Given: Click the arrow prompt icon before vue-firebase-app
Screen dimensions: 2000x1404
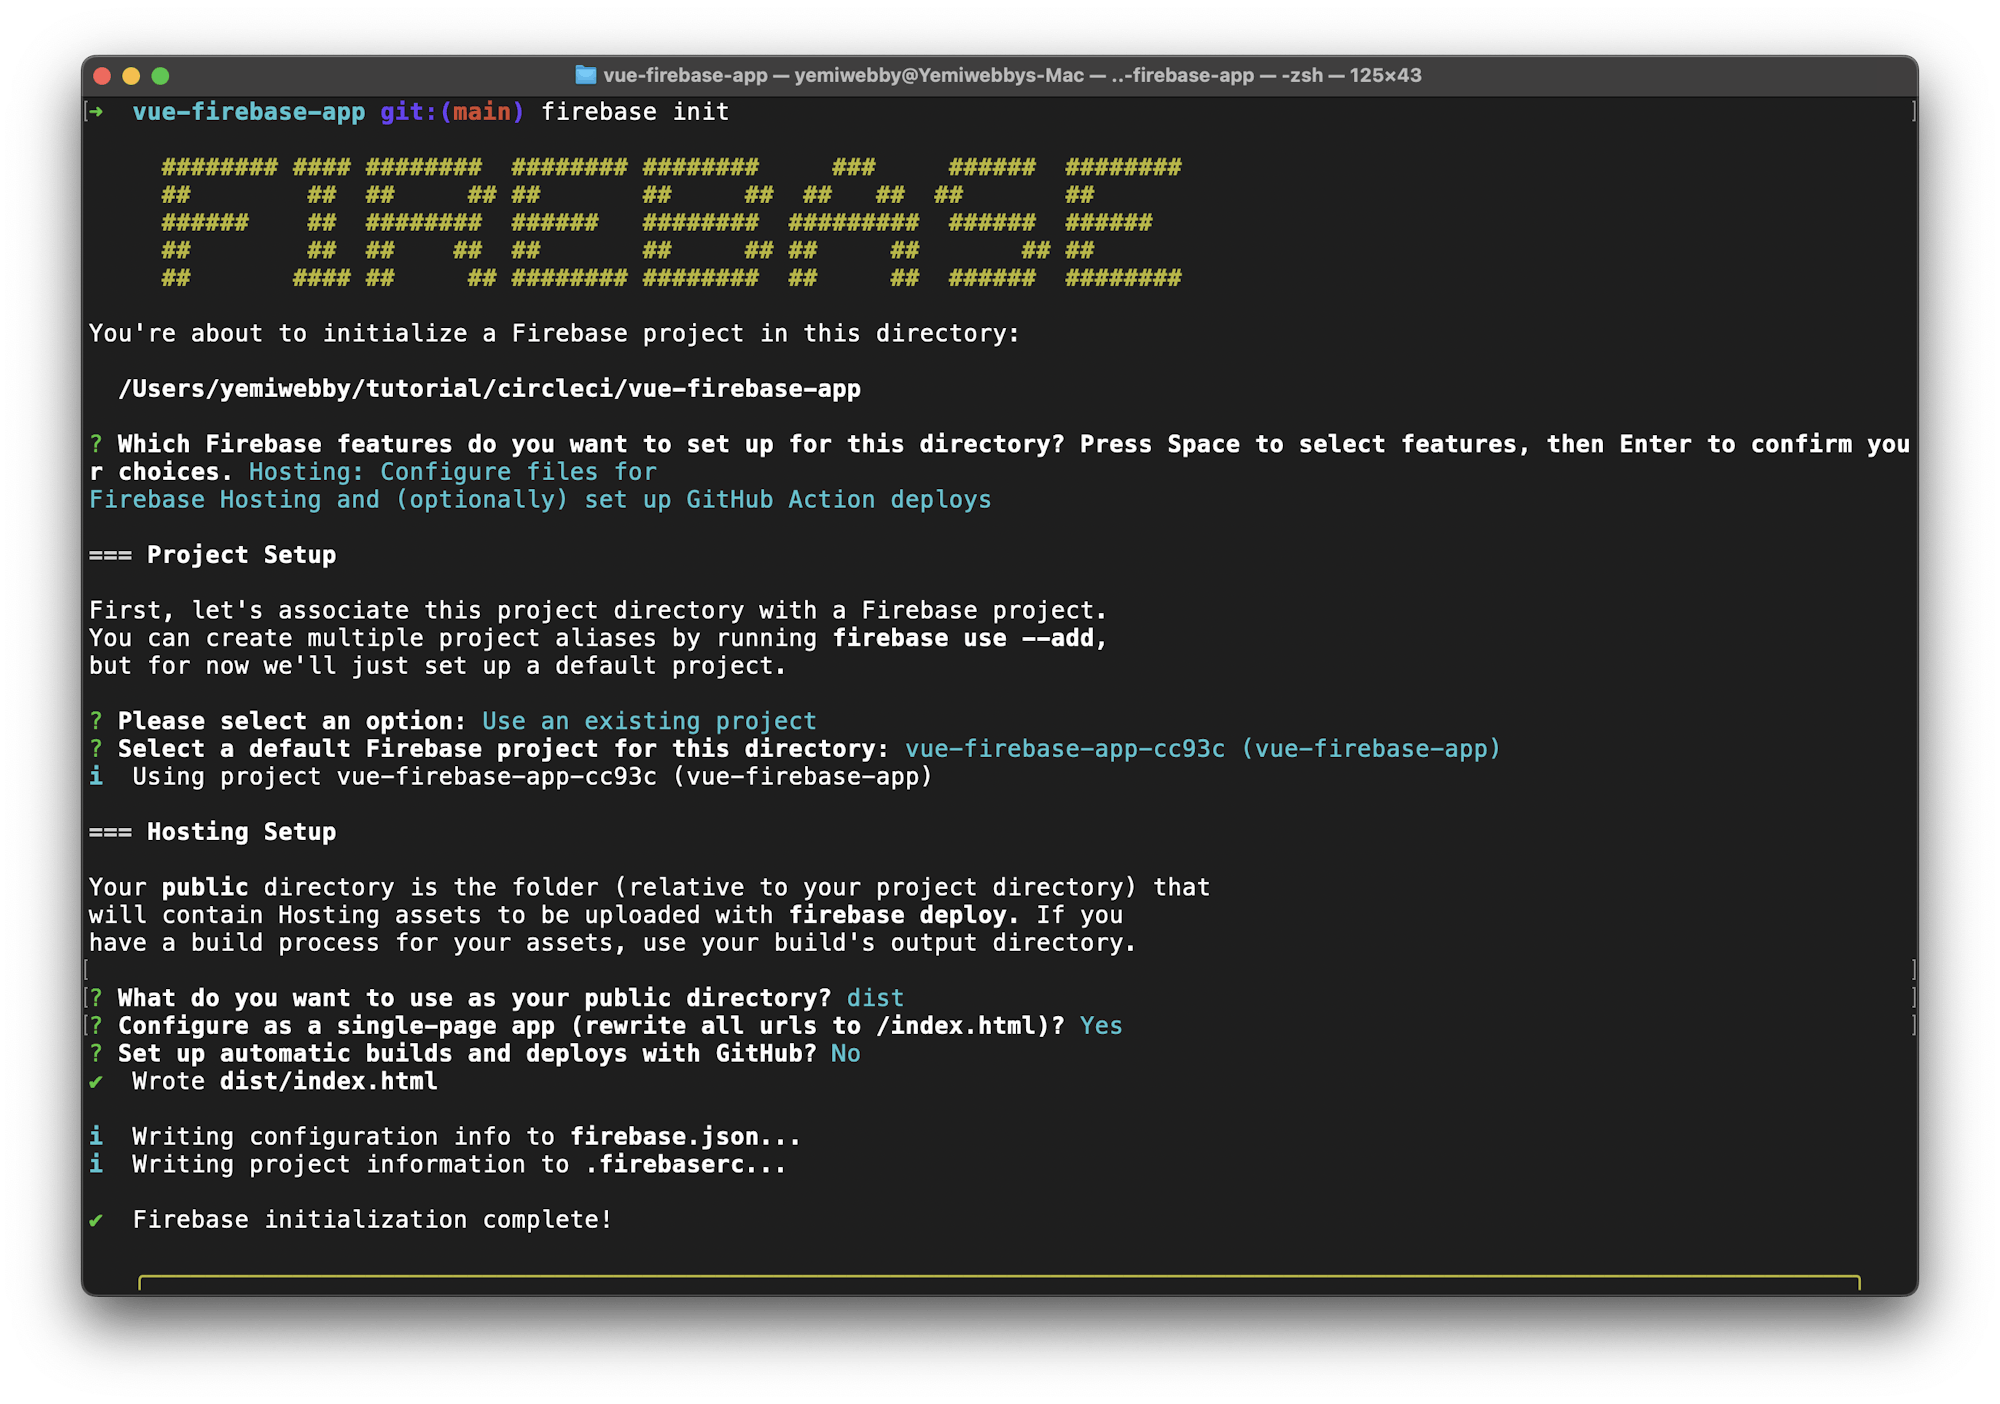Looking at the screenshot, I should point(97,112).
